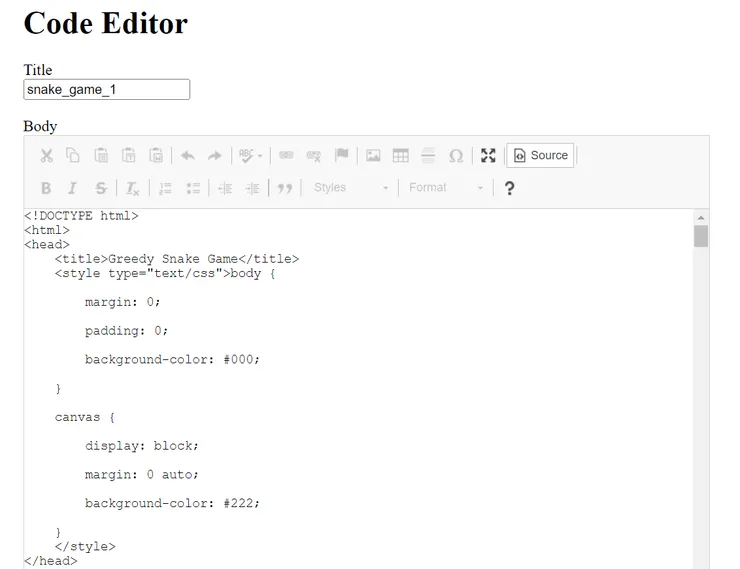Screen dimensions: 740x569
Task: Insert a numbered list
Action: (165, 188)
